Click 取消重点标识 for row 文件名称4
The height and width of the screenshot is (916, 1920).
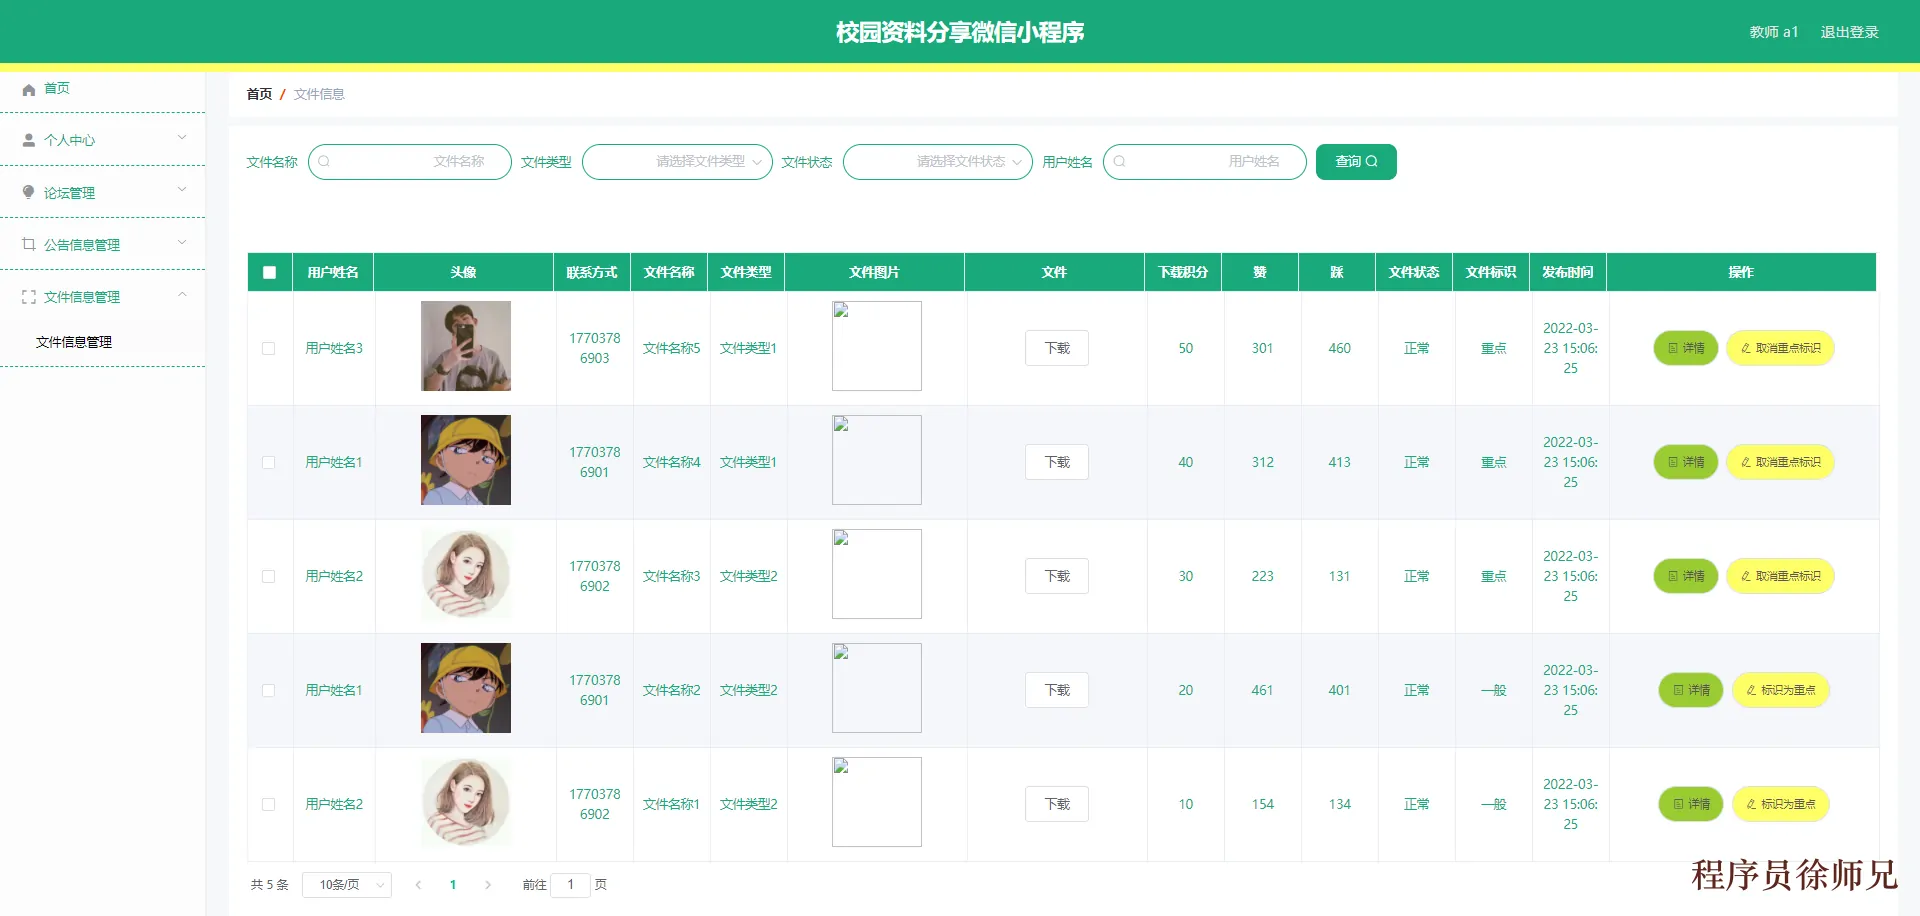click(x=1781, y=462)
